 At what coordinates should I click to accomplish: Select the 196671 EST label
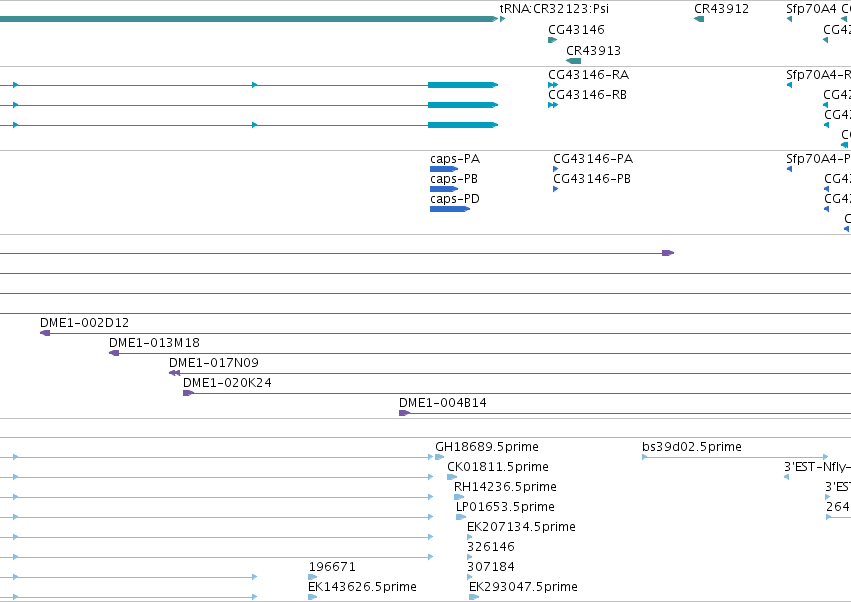[332, 567]
